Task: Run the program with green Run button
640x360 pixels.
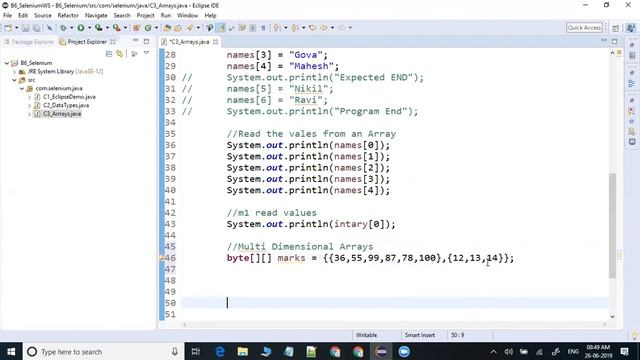Action: pyautogui.click(x=81, y=28)
